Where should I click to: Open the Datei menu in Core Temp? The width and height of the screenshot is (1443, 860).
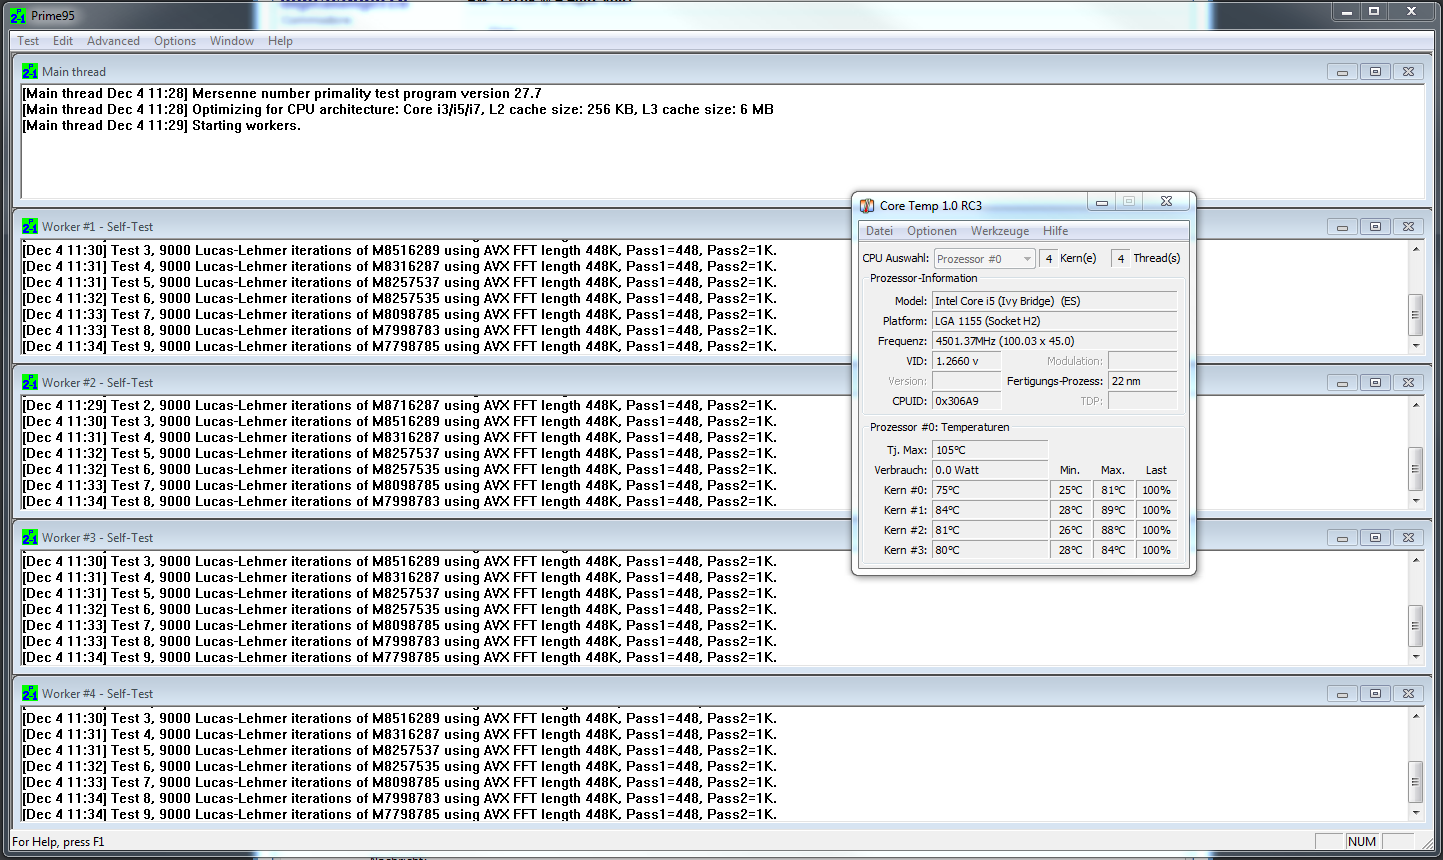coord(879,231)
